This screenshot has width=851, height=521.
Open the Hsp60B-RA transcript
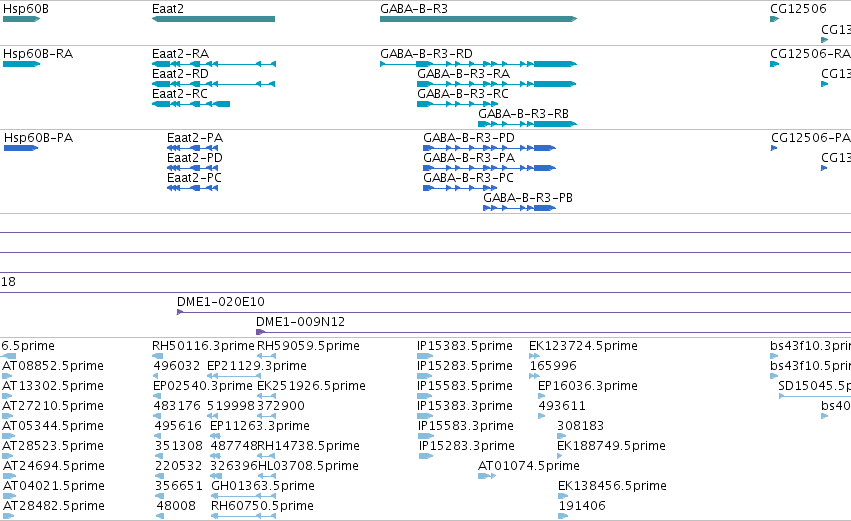click(38, 54)
